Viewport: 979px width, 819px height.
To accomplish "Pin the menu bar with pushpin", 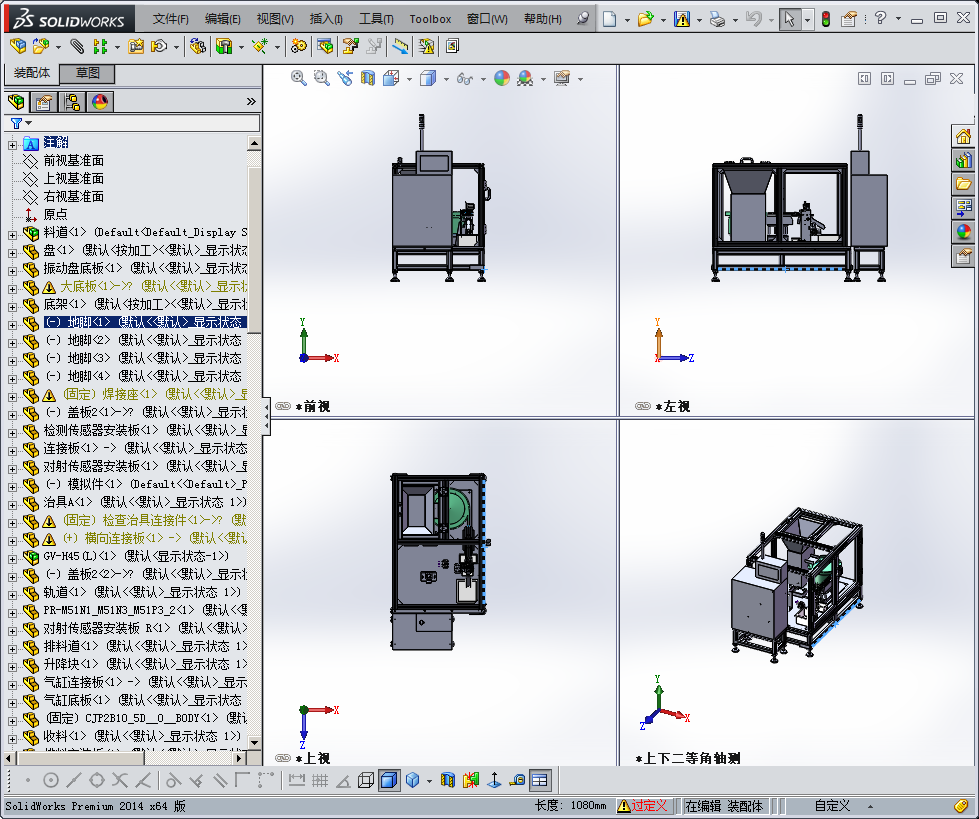I will point(583,19).
